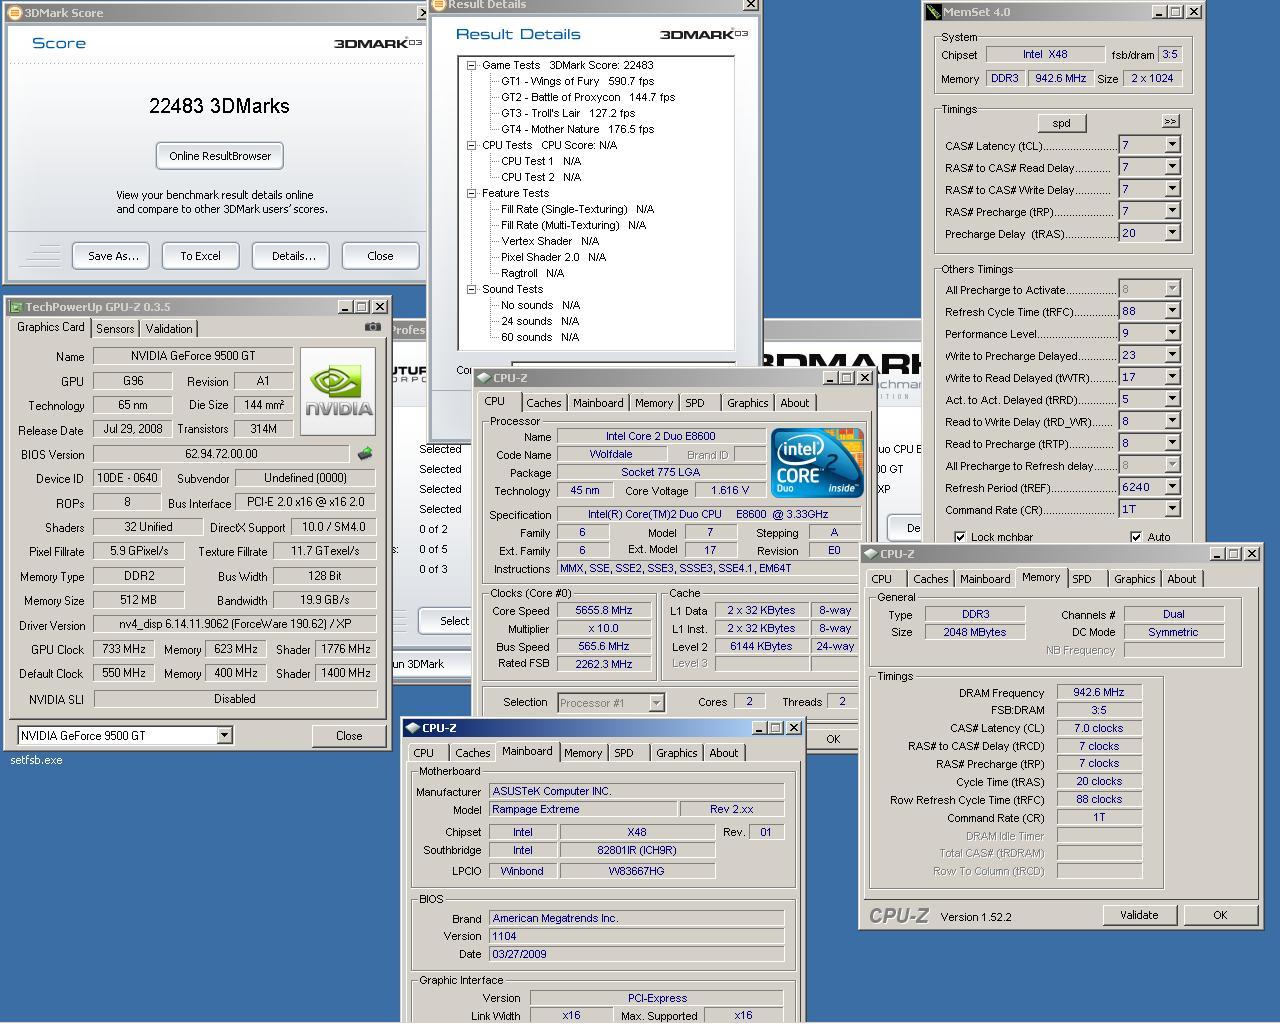Click the To Excel button
Screen dimensions: 1280x1024
tap(200, 256)
